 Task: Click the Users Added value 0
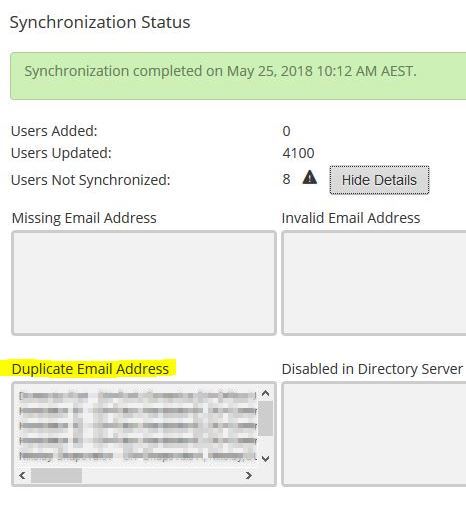click(286, 131)
